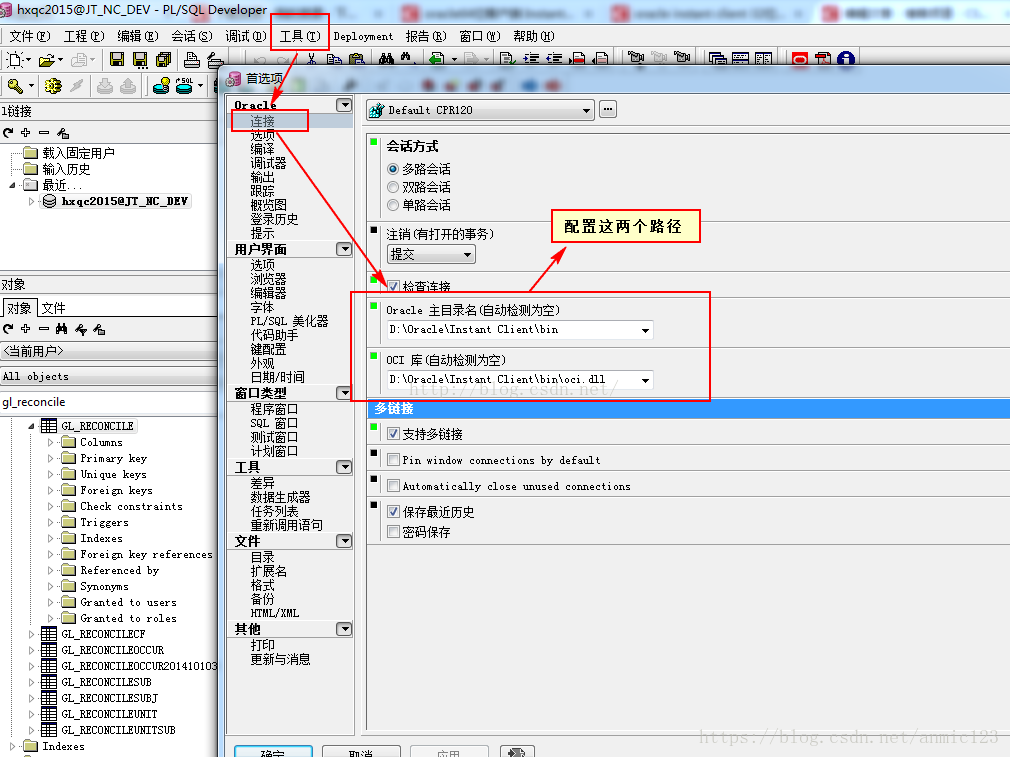Viewport: 1010px width, 757px height.
Task: Click the Indent selection icon
Action: (531, 59)
